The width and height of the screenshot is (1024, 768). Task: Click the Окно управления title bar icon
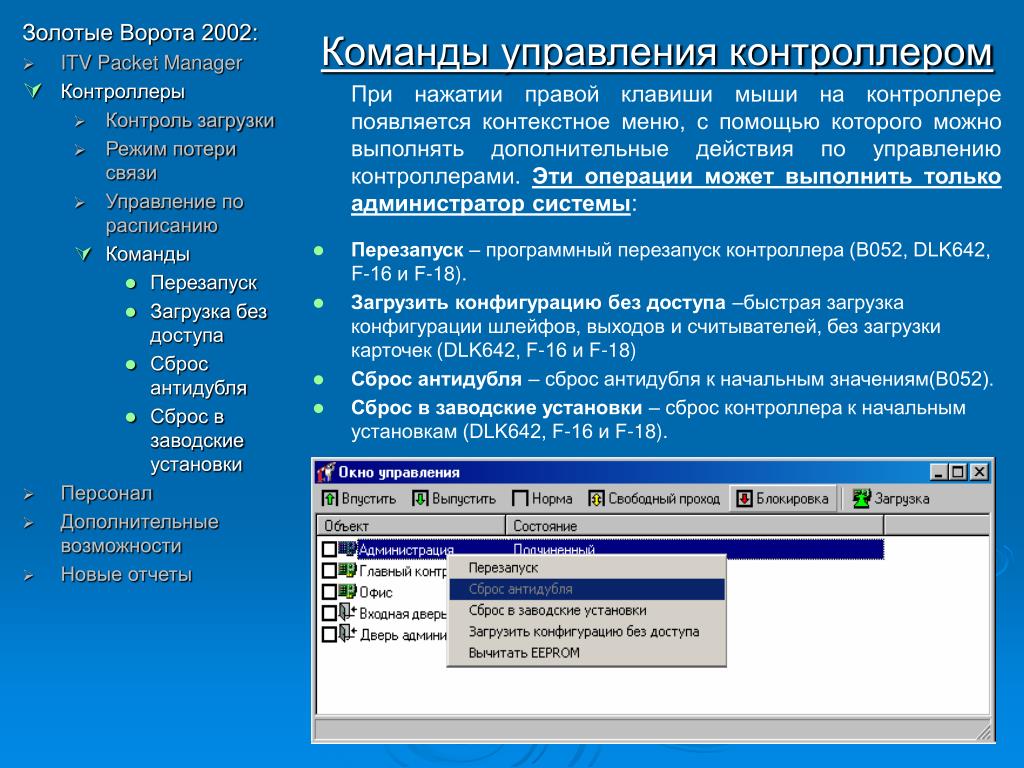tap(325, 472)
